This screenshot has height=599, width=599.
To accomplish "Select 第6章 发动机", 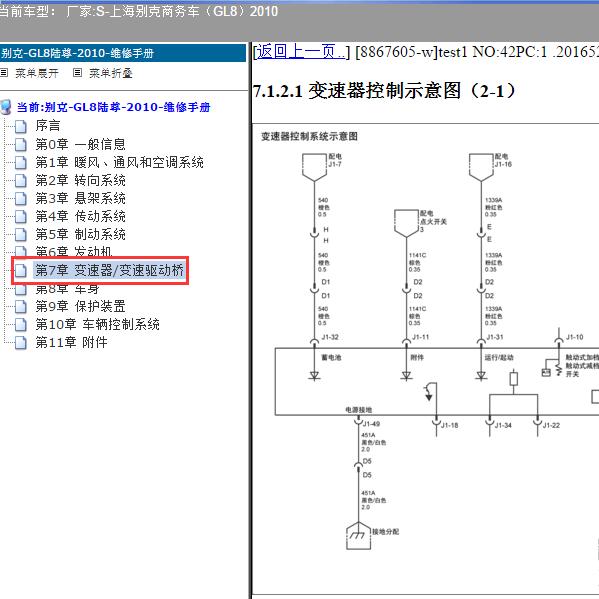I will [73, 251].
